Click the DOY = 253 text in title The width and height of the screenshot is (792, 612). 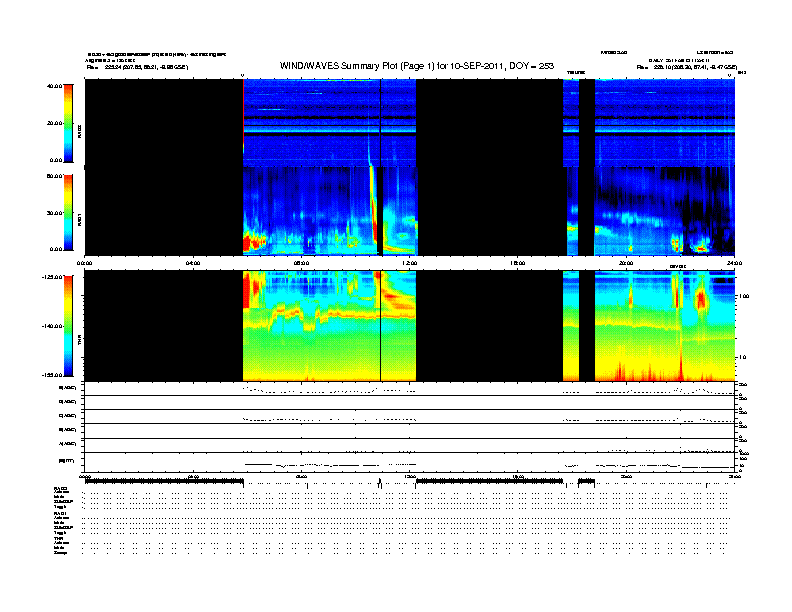click(531, 66)
